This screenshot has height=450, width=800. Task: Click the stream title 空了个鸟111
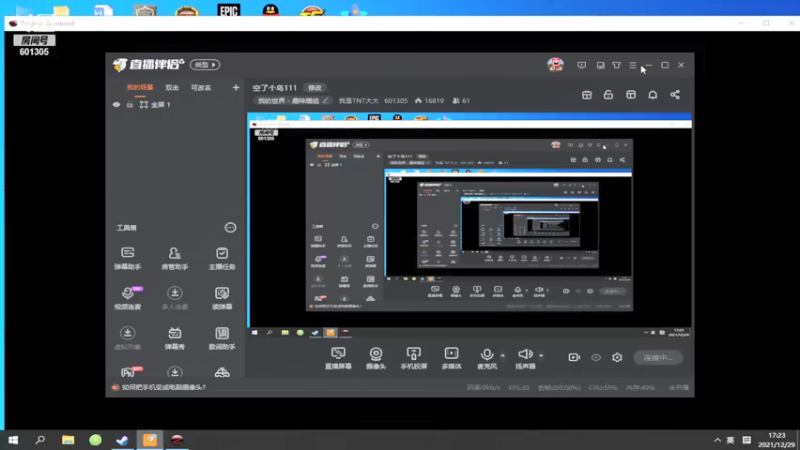click(x=274, y=88)
